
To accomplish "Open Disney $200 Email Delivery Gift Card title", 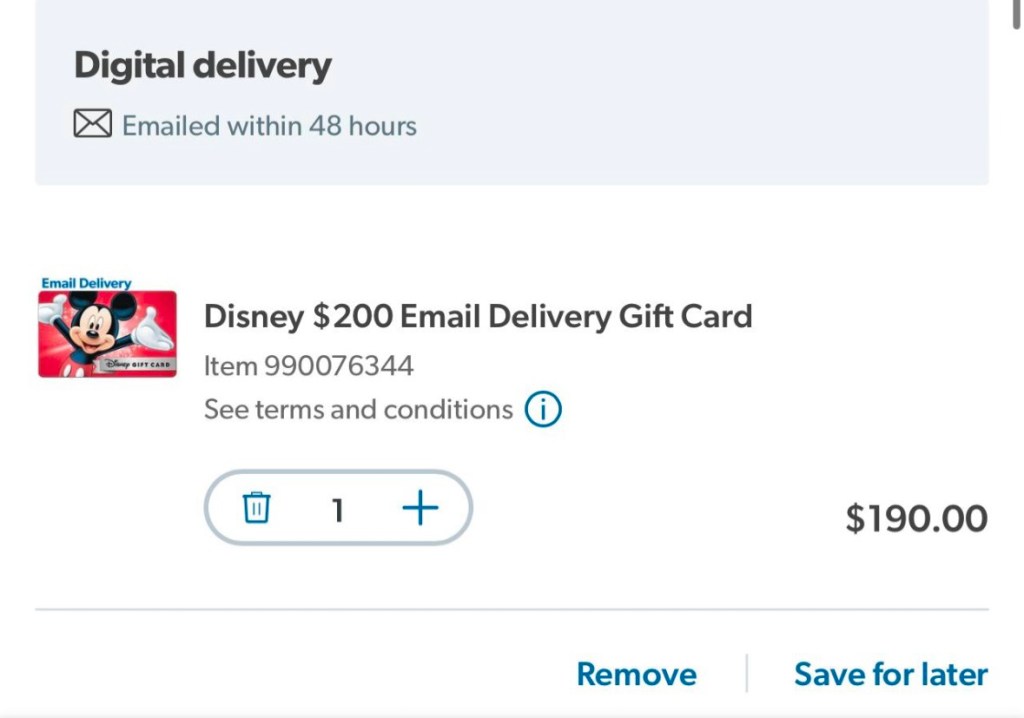I will pyautogui.click(x=478, y=317).
